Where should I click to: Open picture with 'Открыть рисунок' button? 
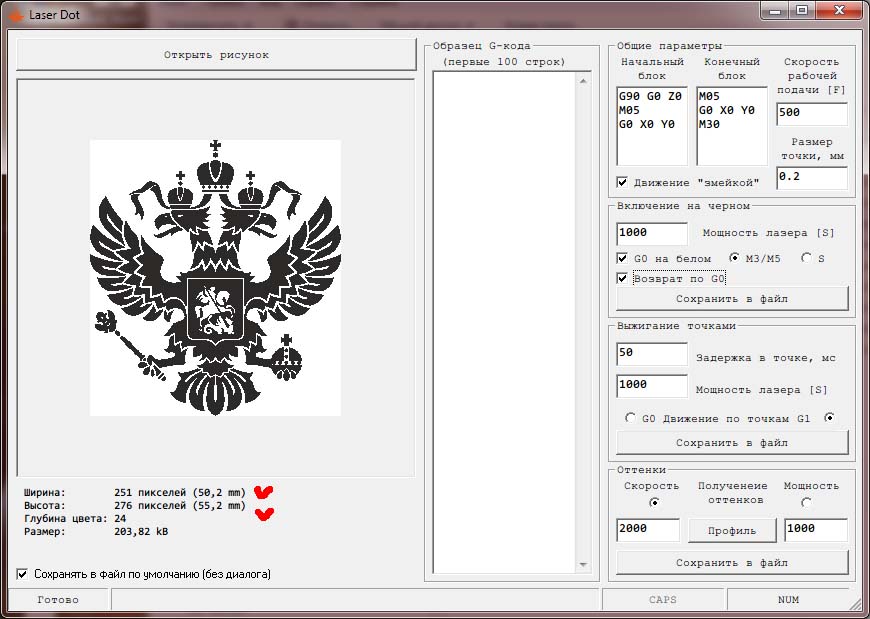tap(216, 55)
